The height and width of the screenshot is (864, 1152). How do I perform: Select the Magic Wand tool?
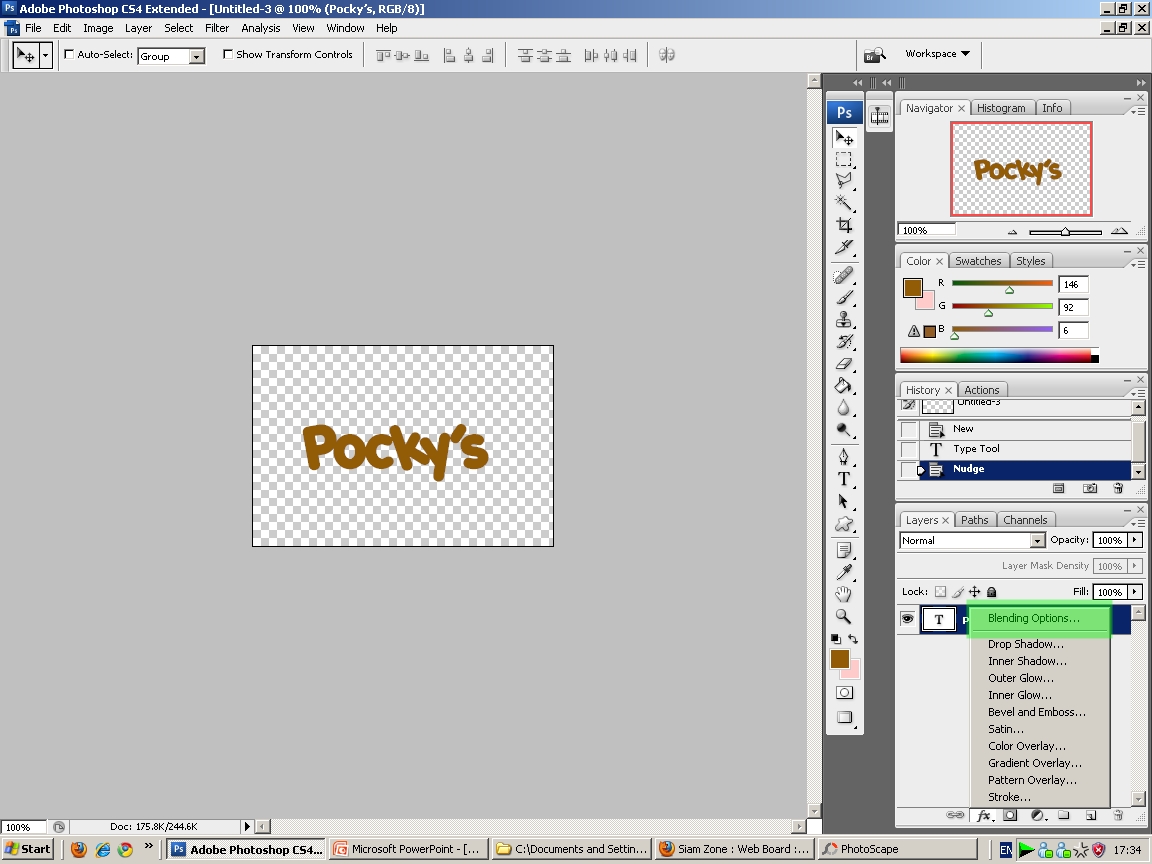(x=844, y=202)
